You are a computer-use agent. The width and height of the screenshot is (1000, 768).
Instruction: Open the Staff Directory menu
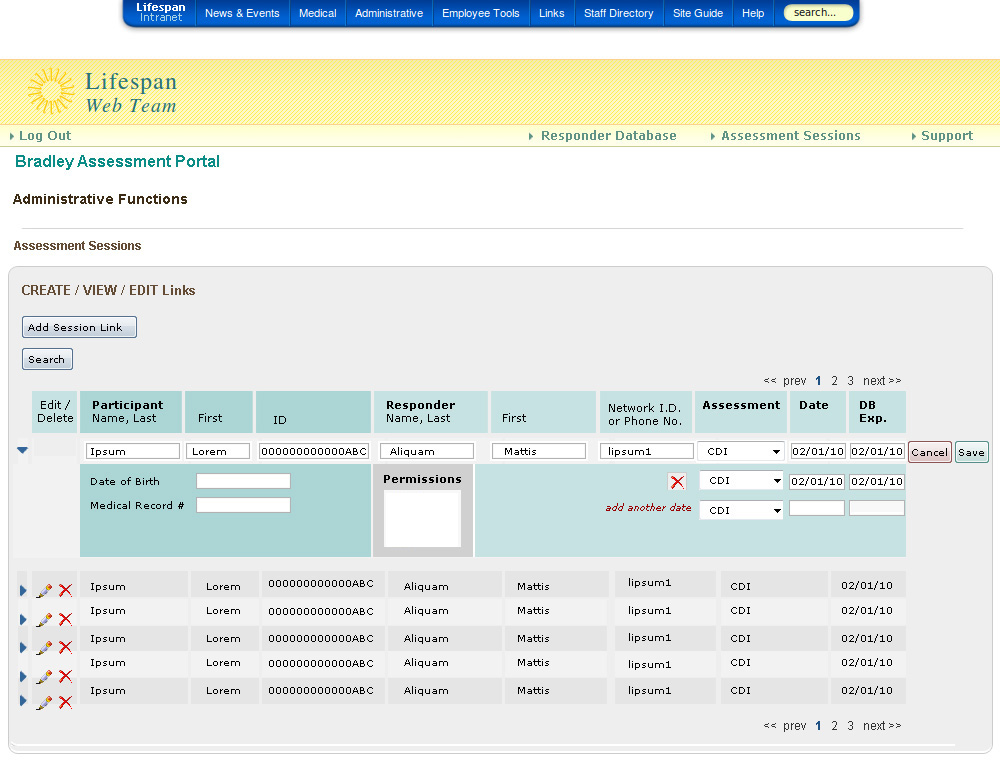pyautogui.click(x=619, y=13)
